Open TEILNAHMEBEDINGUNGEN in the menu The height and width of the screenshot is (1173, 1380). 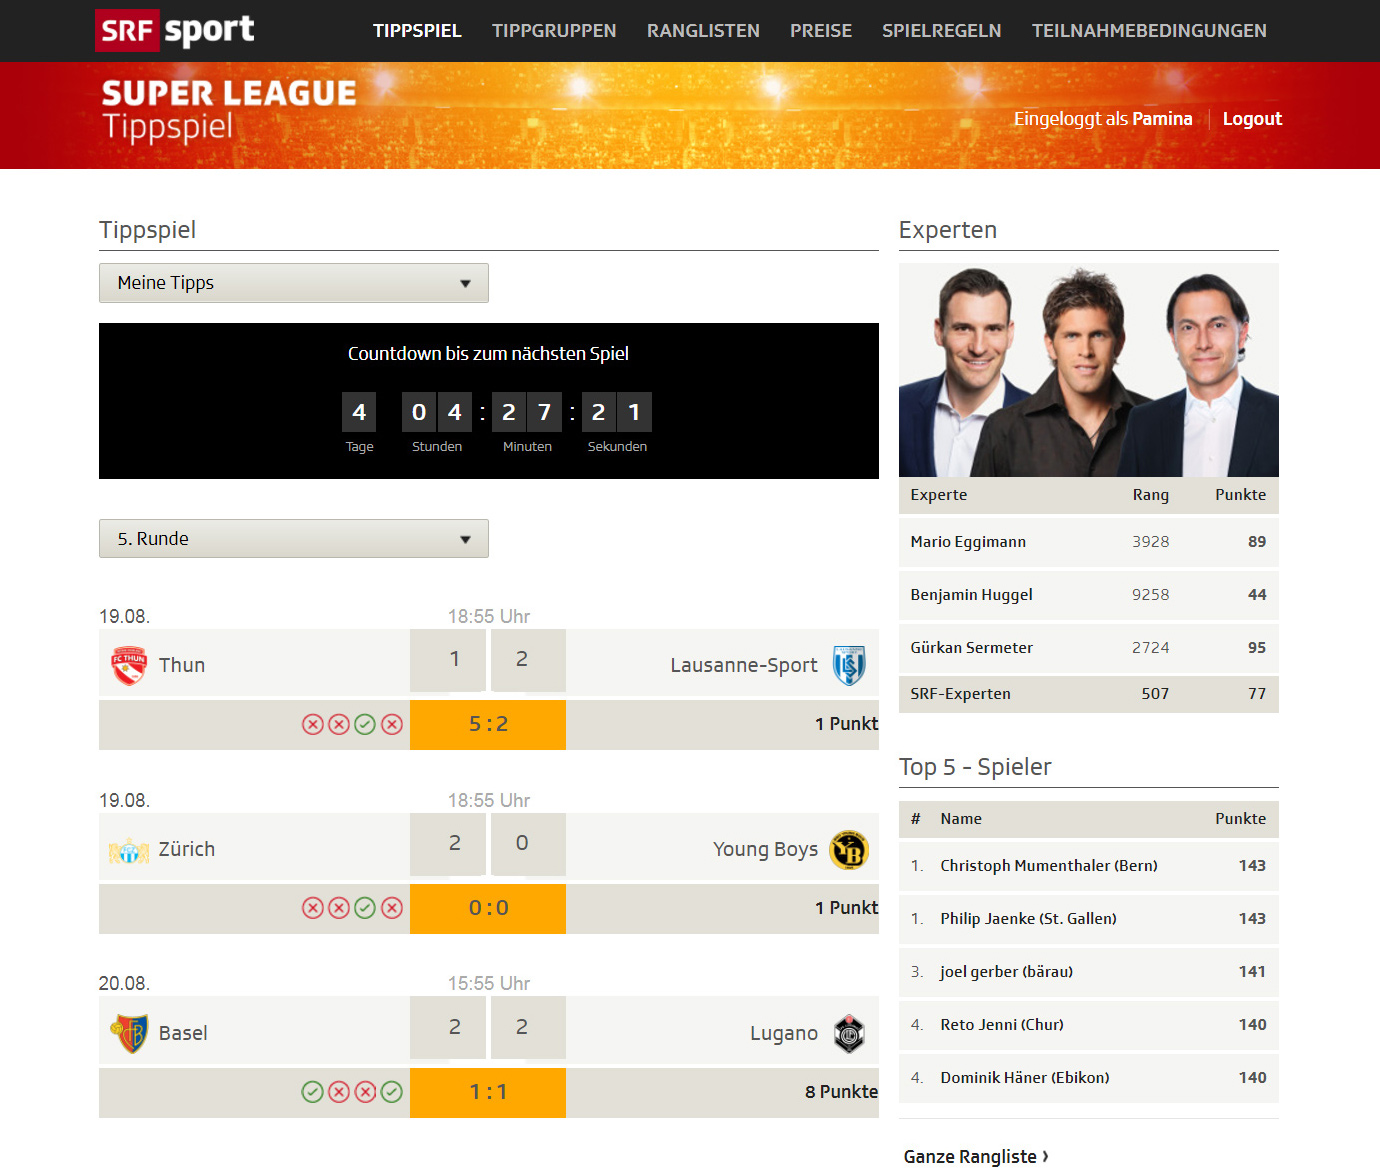coord(1149,31)
